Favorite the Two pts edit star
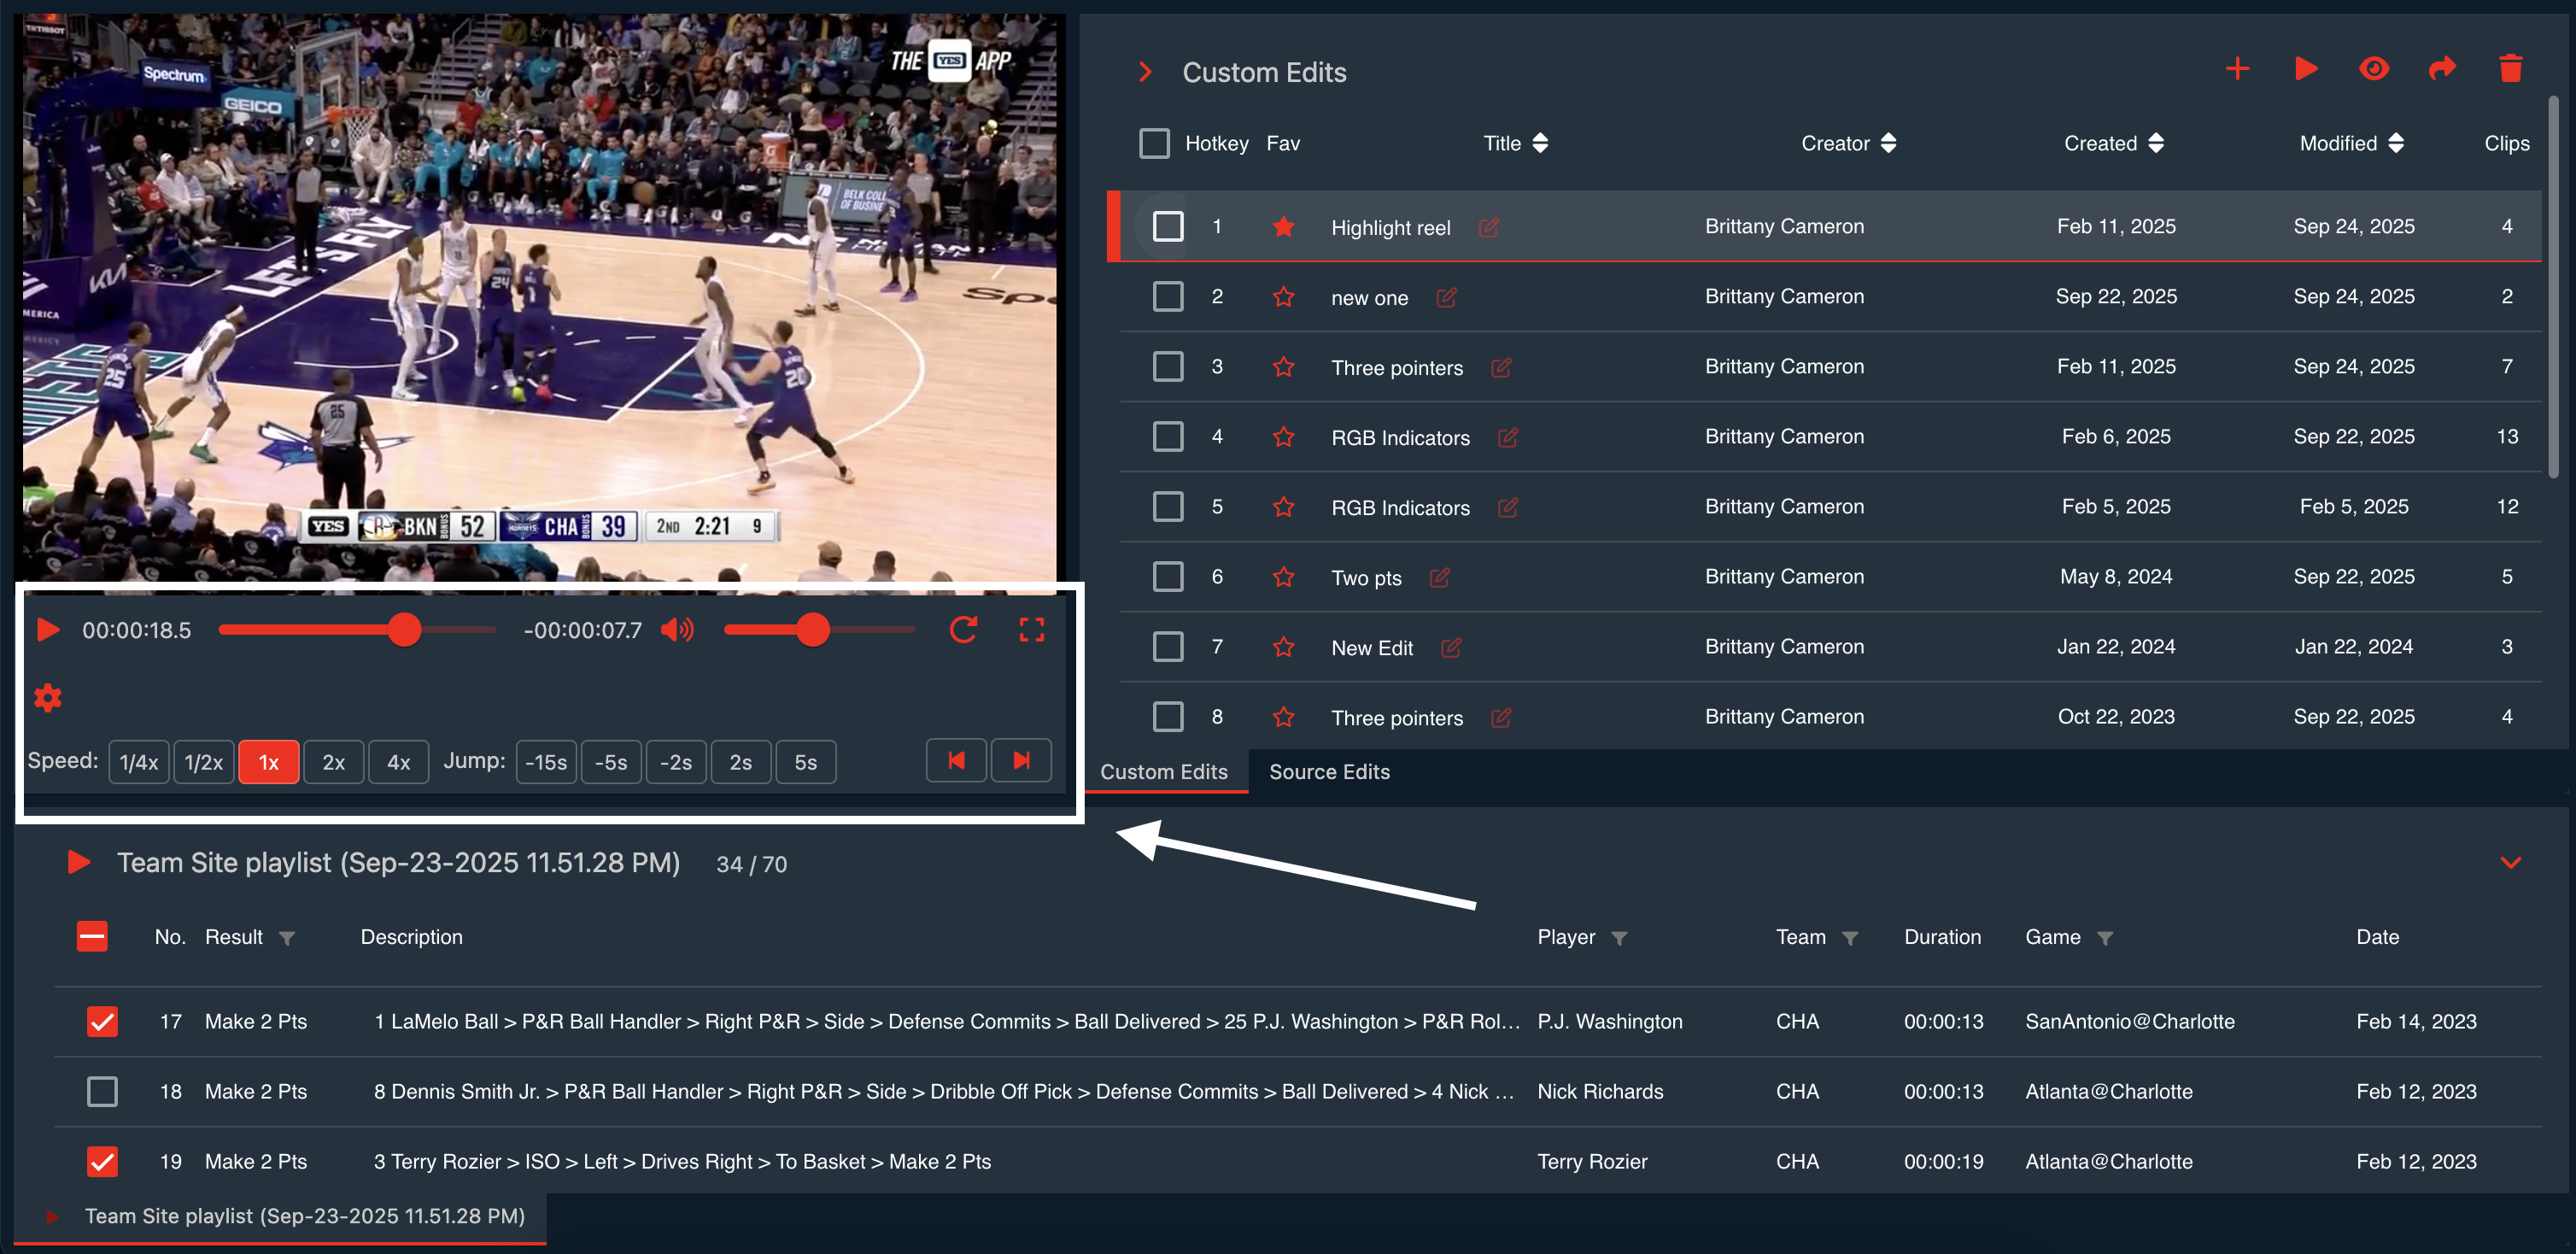 coord(1283,577)
